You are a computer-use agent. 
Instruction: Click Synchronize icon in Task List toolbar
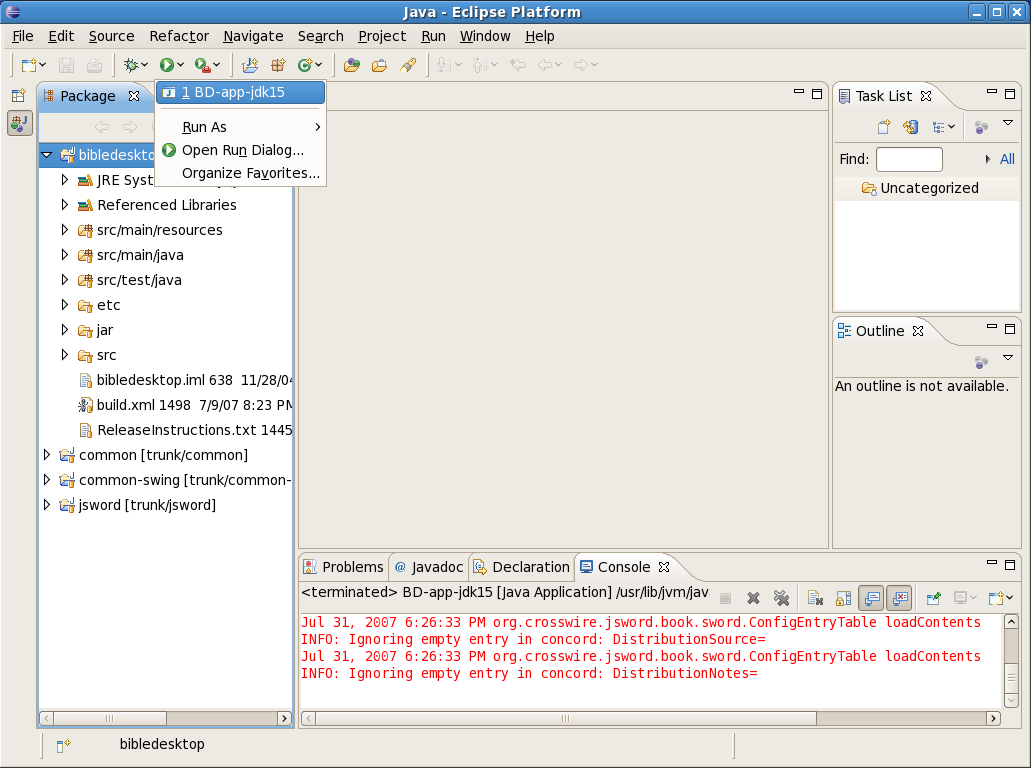(910, 127)
